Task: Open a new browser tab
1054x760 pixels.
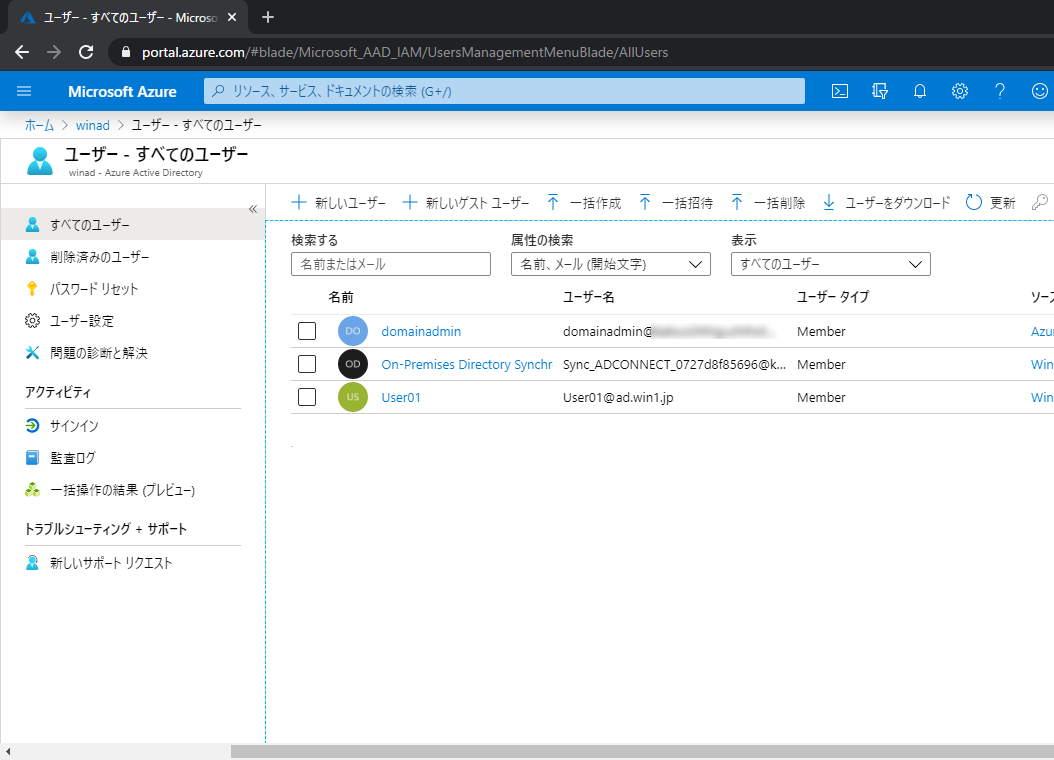Action: click(268, 17)
